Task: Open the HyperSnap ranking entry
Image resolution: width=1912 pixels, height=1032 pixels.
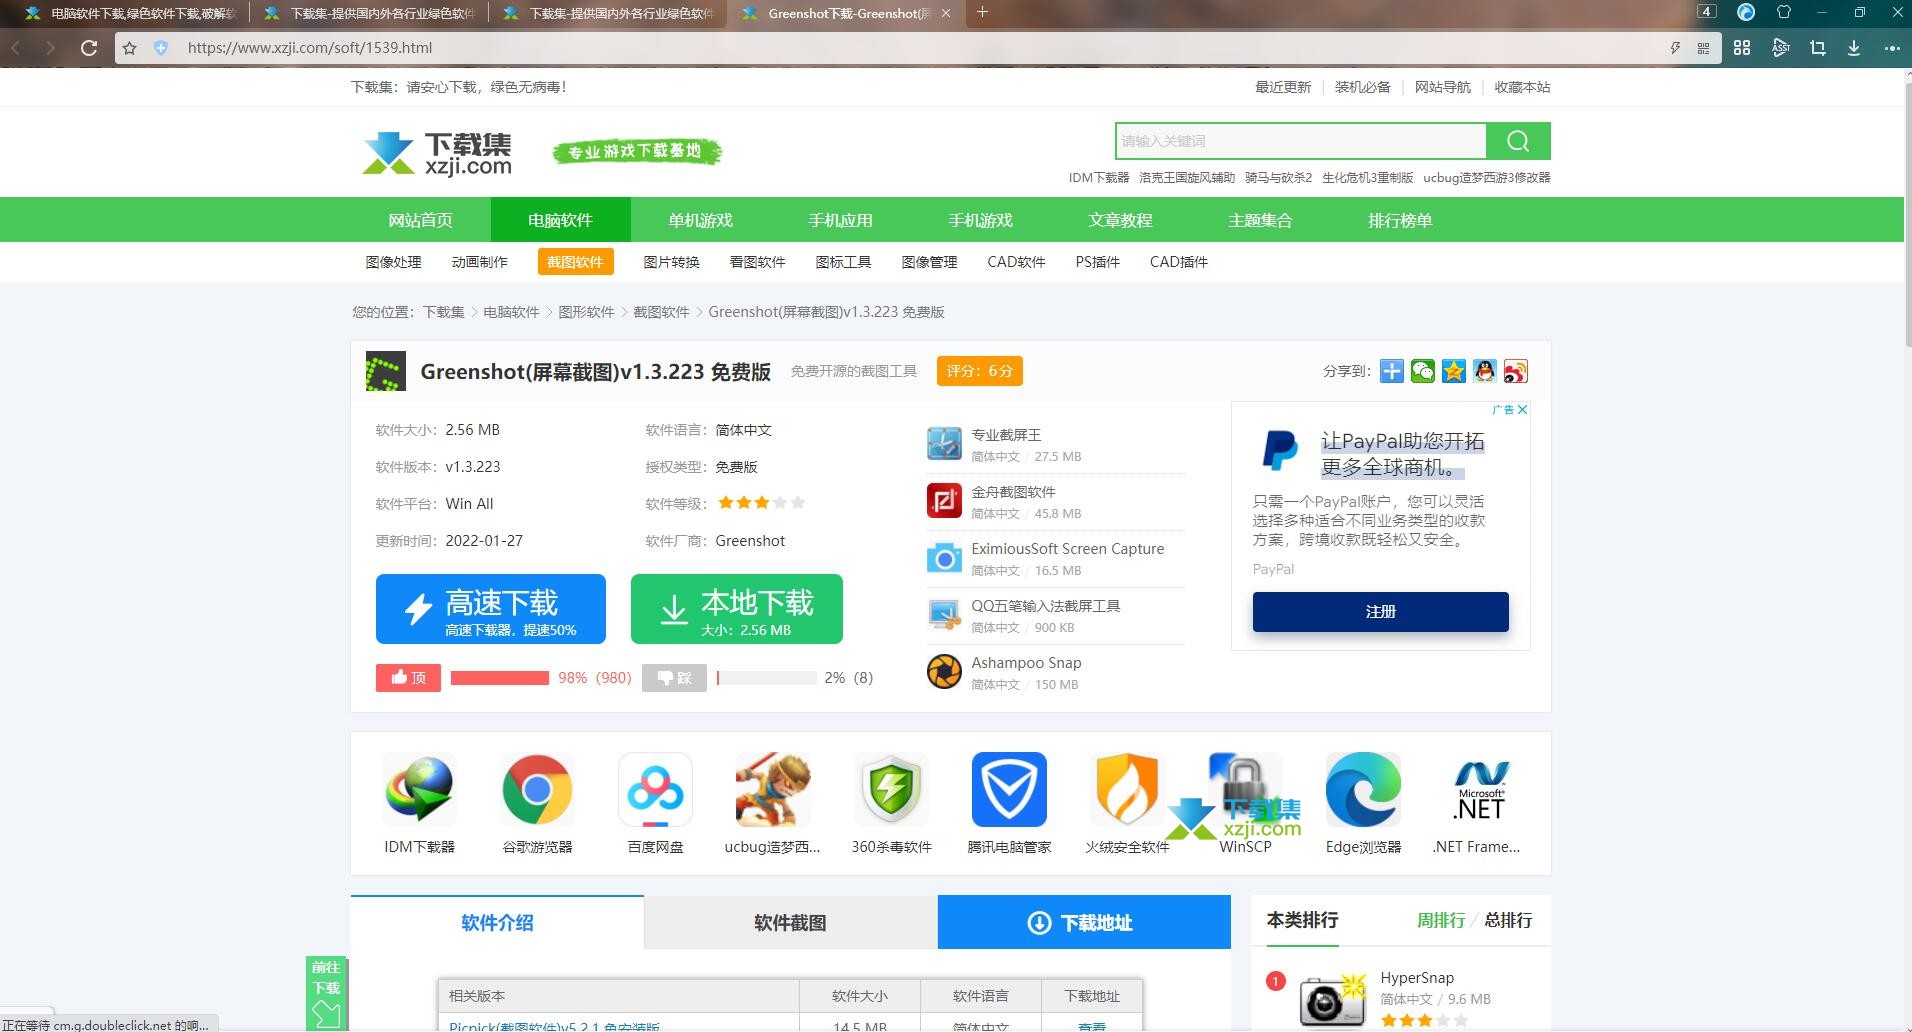Action: [x=1417, y=978]
